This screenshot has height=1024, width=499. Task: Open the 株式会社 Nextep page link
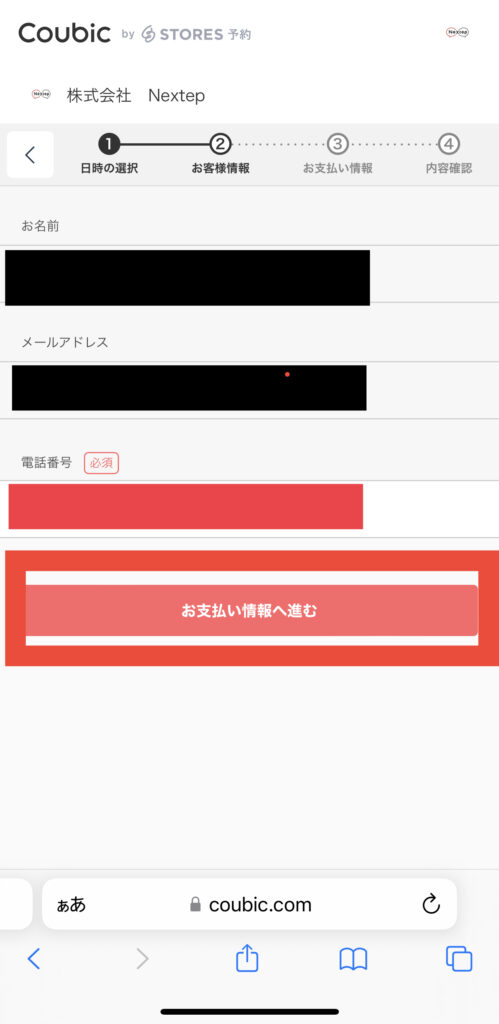(136, 95)
